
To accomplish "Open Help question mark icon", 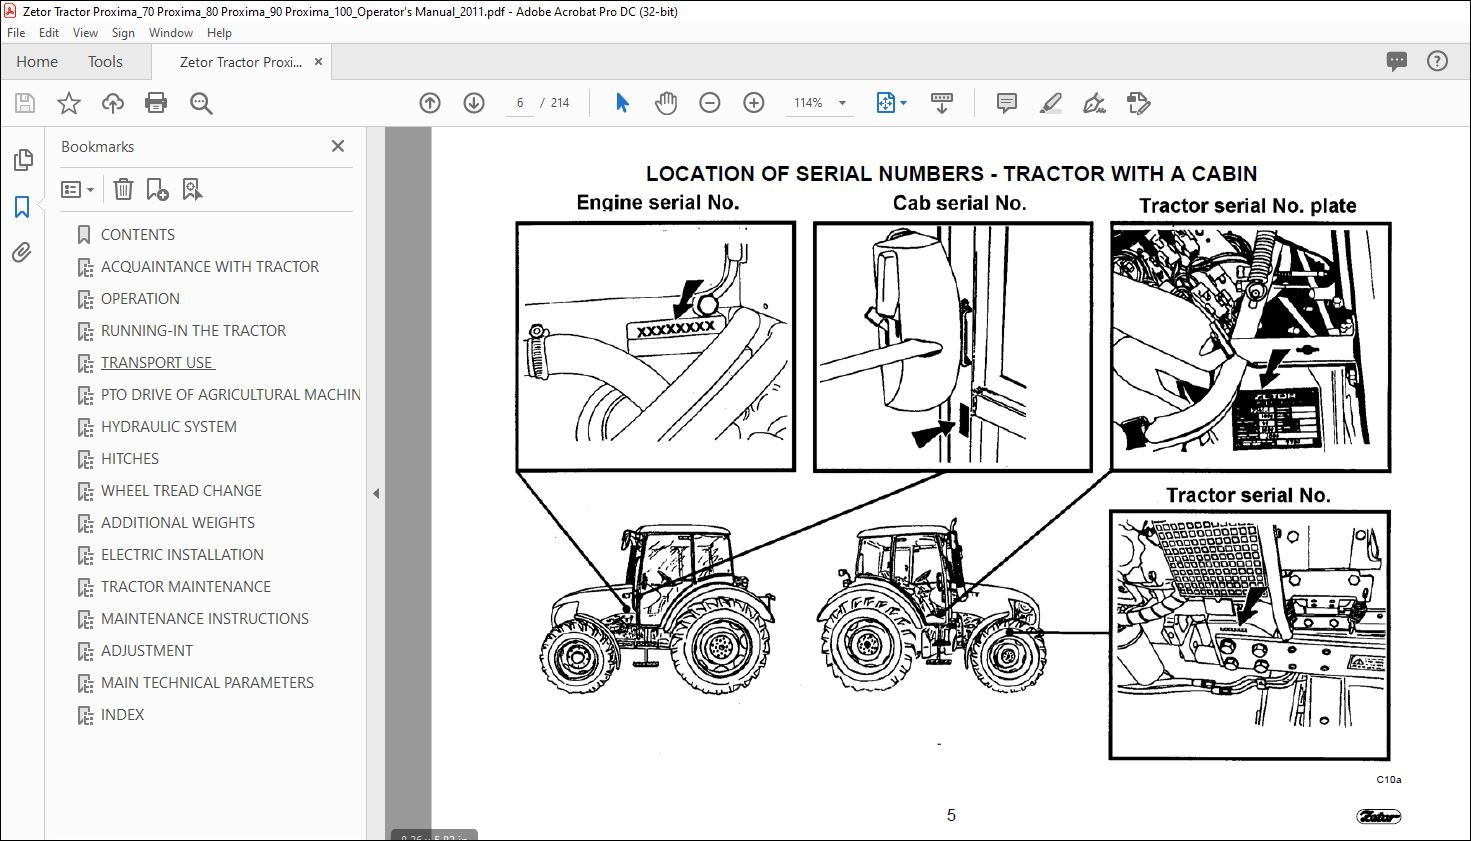I will [1437, 62].
